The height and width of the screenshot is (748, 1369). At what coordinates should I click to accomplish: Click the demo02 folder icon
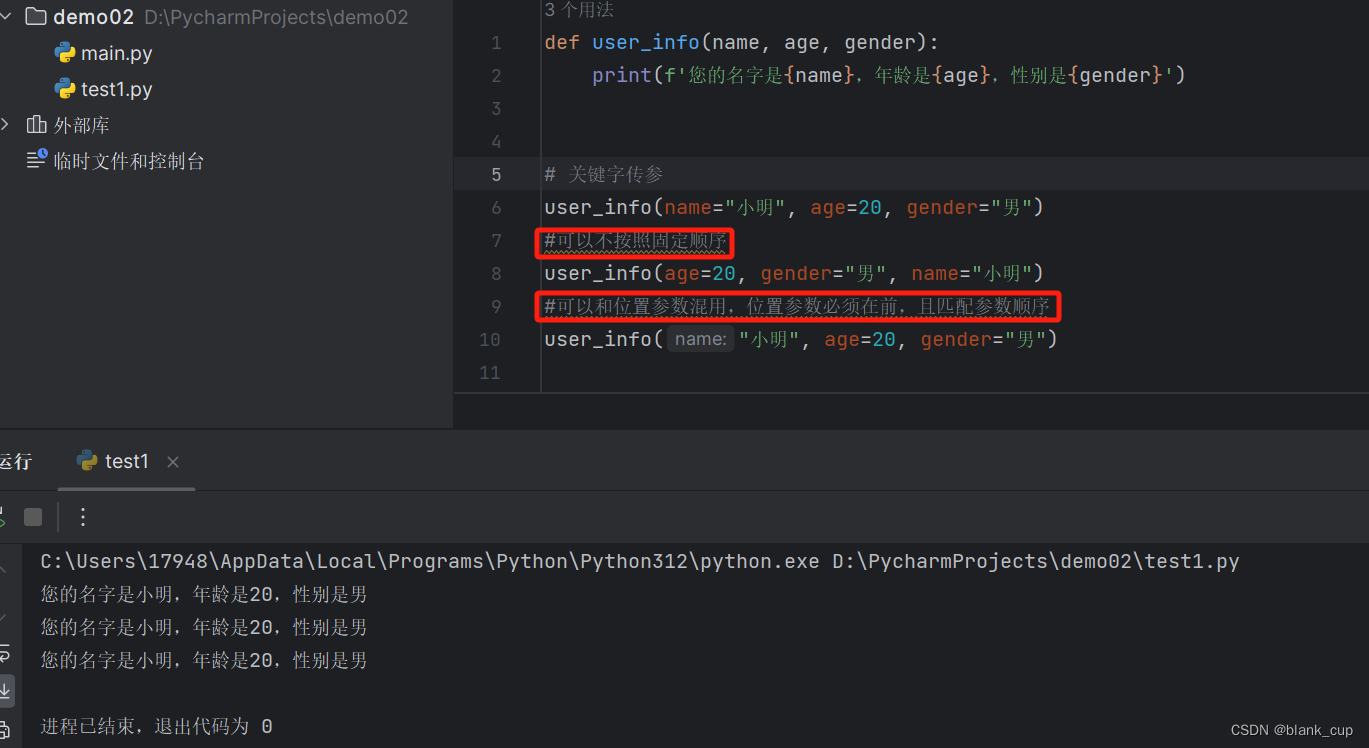(x=35, y=16)
